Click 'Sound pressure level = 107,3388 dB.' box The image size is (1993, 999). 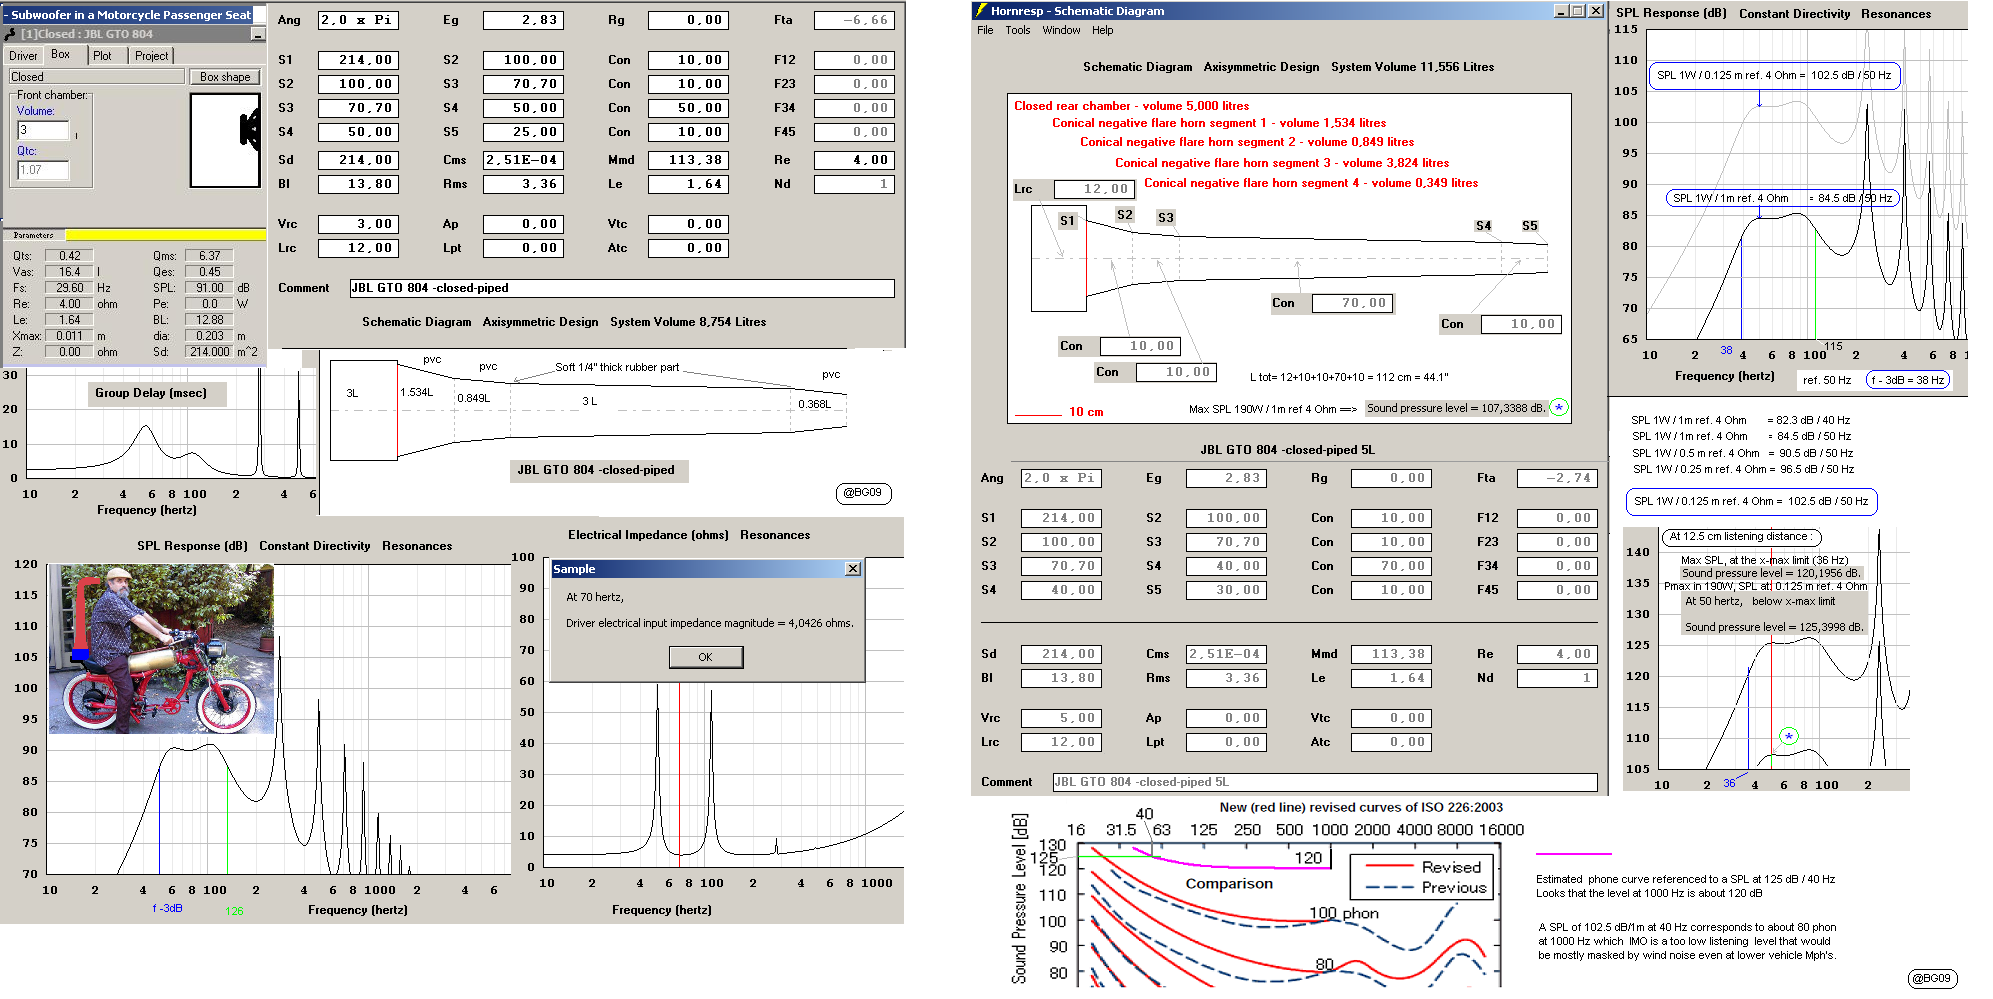[x=1455, y=408]
